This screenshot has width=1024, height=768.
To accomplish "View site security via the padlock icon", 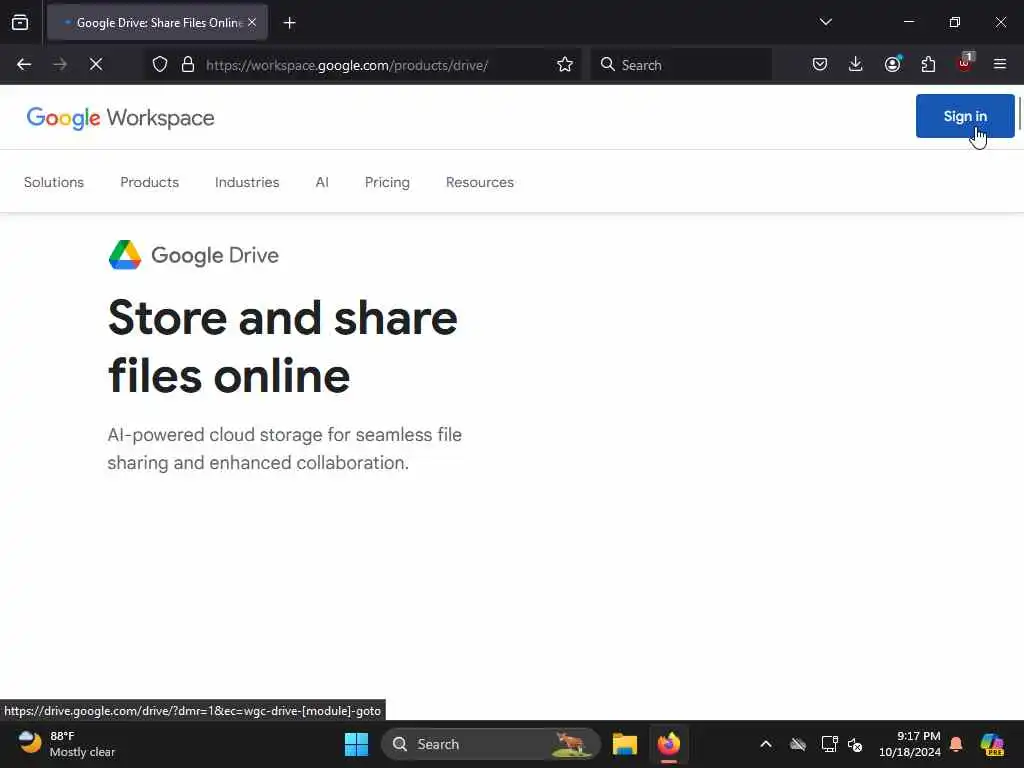I will (x=188, y=64).
